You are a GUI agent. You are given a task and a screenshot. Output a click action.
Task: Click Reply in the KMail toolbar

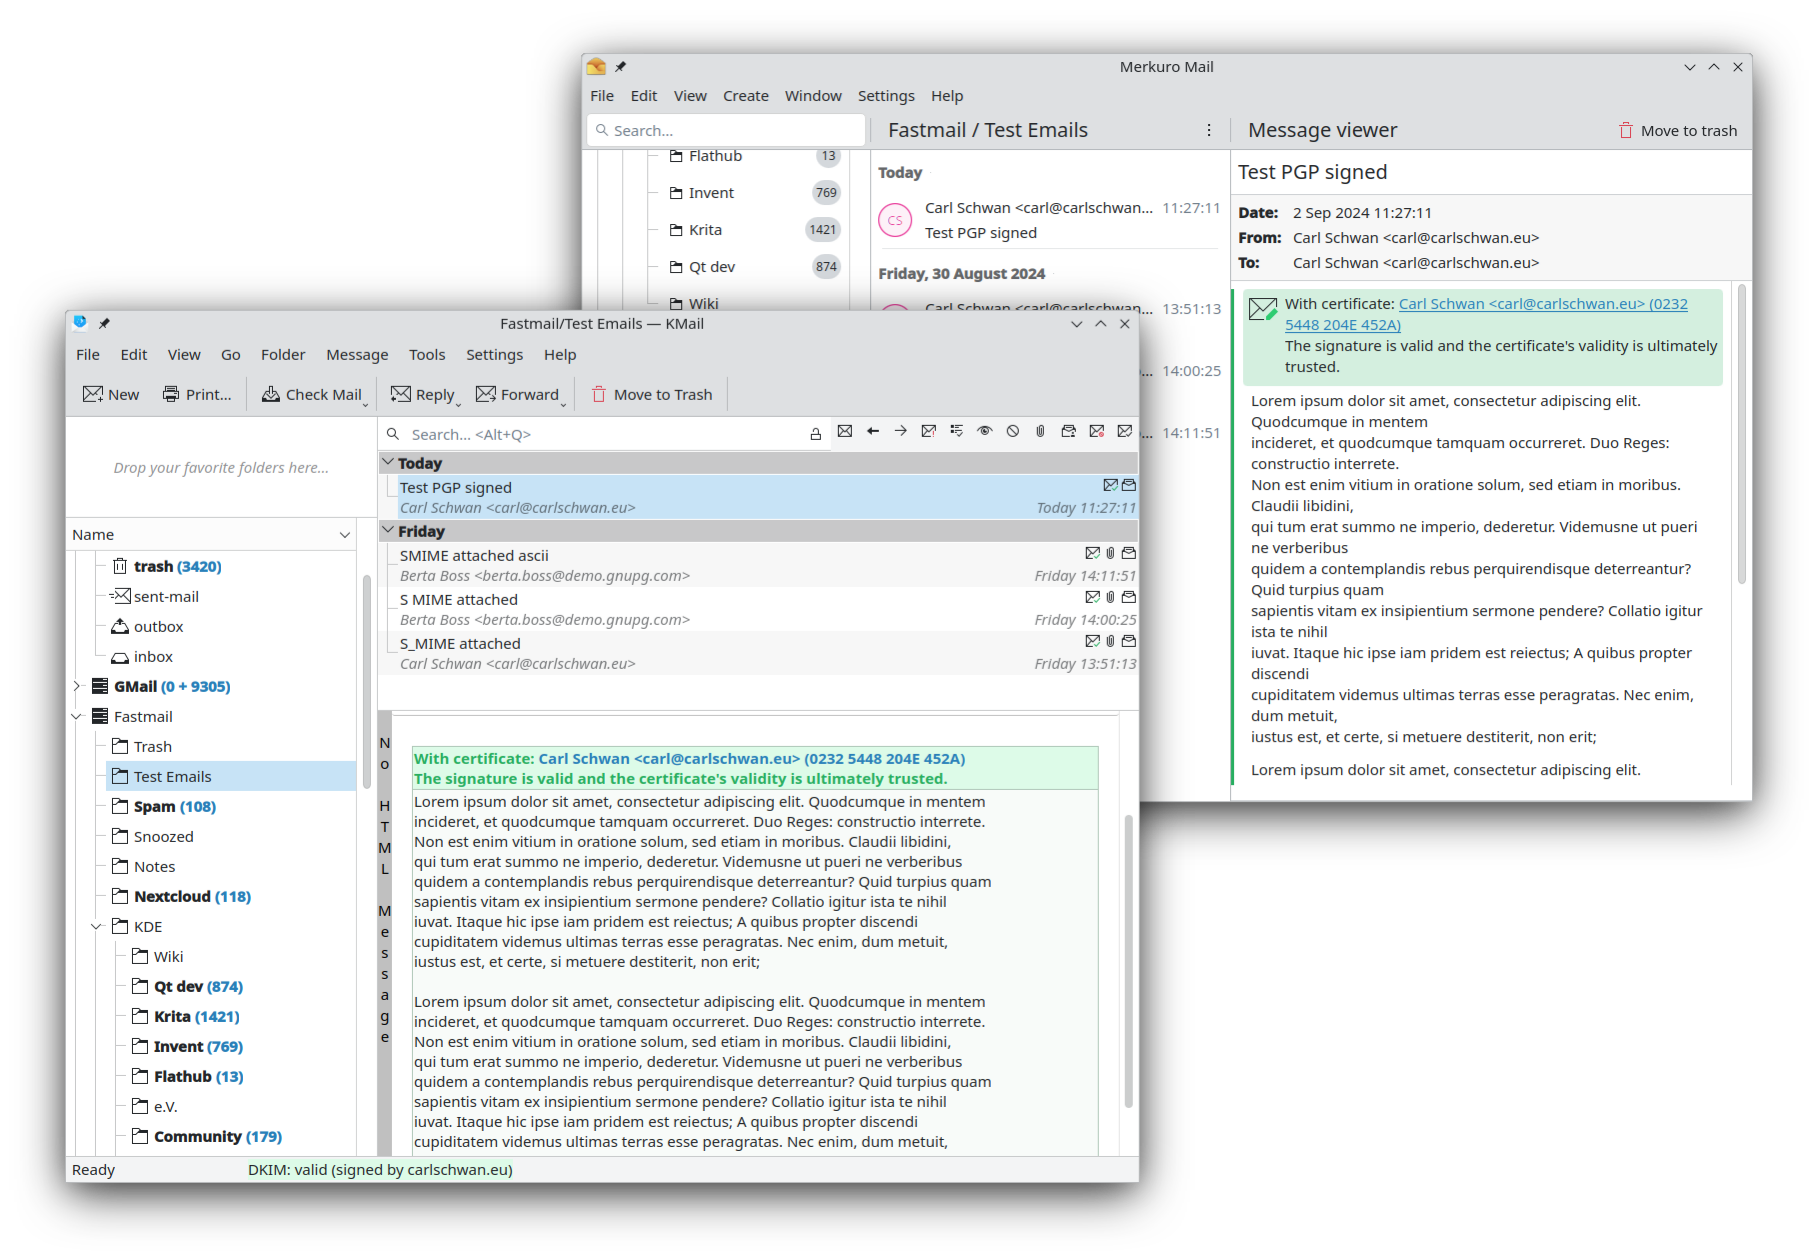coord(422,394)
